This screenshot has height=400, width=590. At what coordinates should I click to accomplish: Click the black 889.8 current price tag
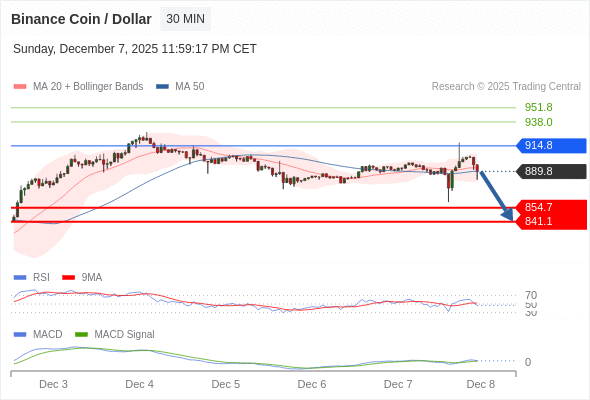[x=551, y=171]
